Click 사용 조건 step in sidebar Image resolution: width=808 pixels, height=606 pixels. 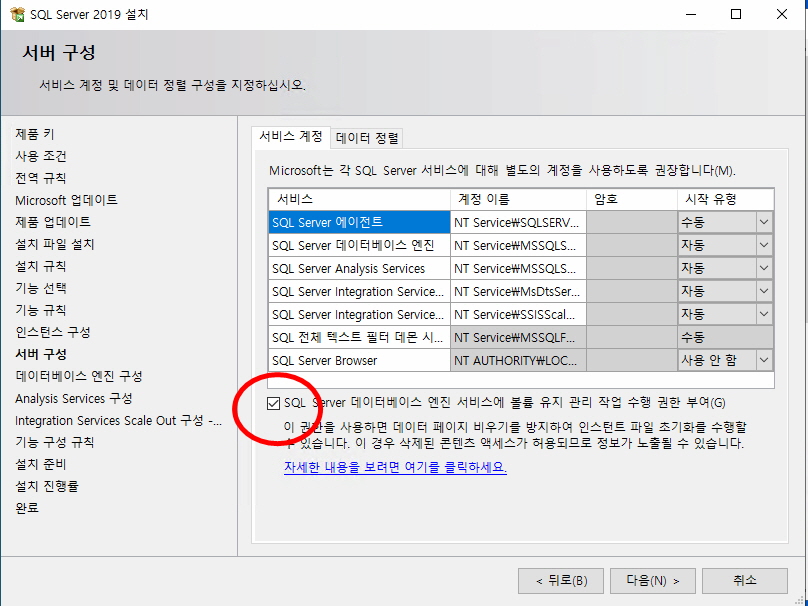coord(41,156)
